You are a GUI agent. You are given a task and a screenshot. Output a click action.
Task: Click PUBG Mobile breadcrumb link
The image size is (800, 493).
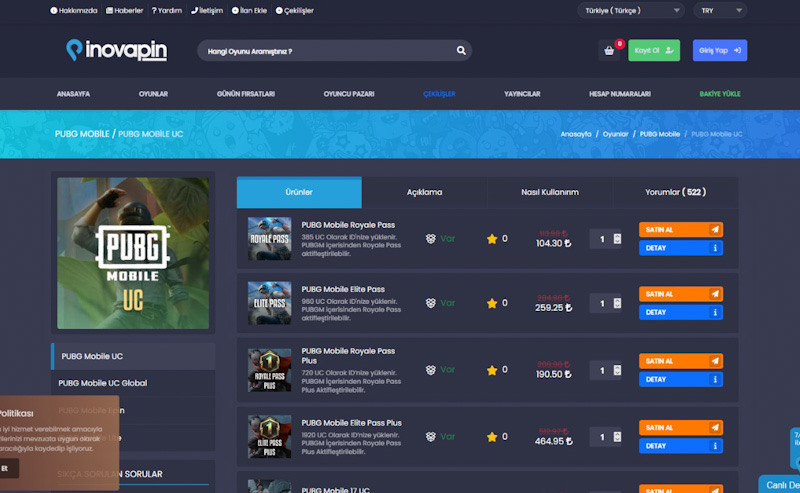click(x=660, y=134)
